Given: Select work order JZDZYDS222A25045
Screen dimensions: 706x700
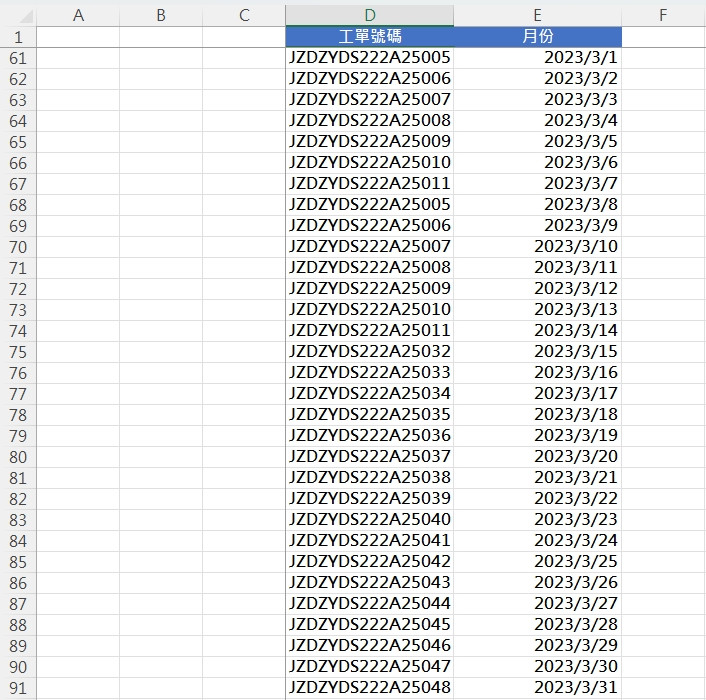Looking at the screenshot, I should [370, 625].
